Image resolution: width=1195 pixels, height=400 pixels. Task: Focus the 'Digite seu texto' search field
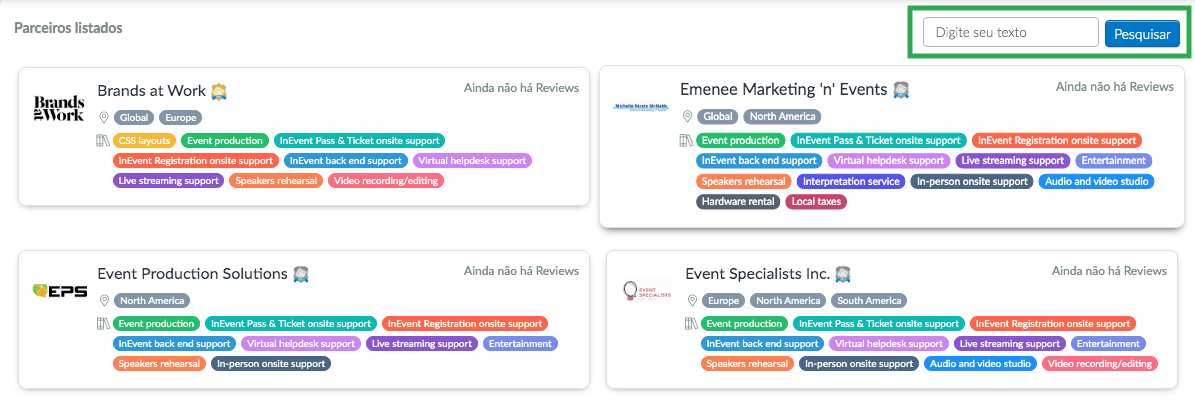[1011, 33]
